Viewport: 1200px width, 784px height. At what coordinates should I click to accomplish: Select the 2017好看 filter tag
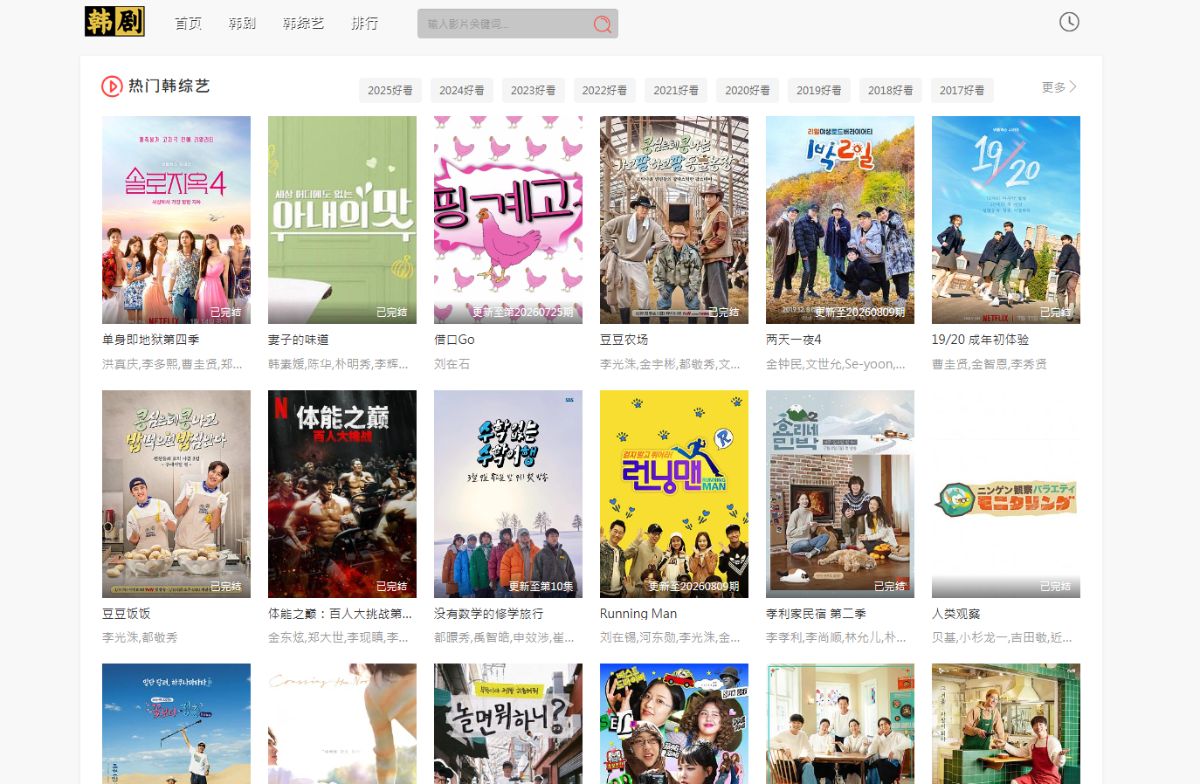[x=962, y=90]
